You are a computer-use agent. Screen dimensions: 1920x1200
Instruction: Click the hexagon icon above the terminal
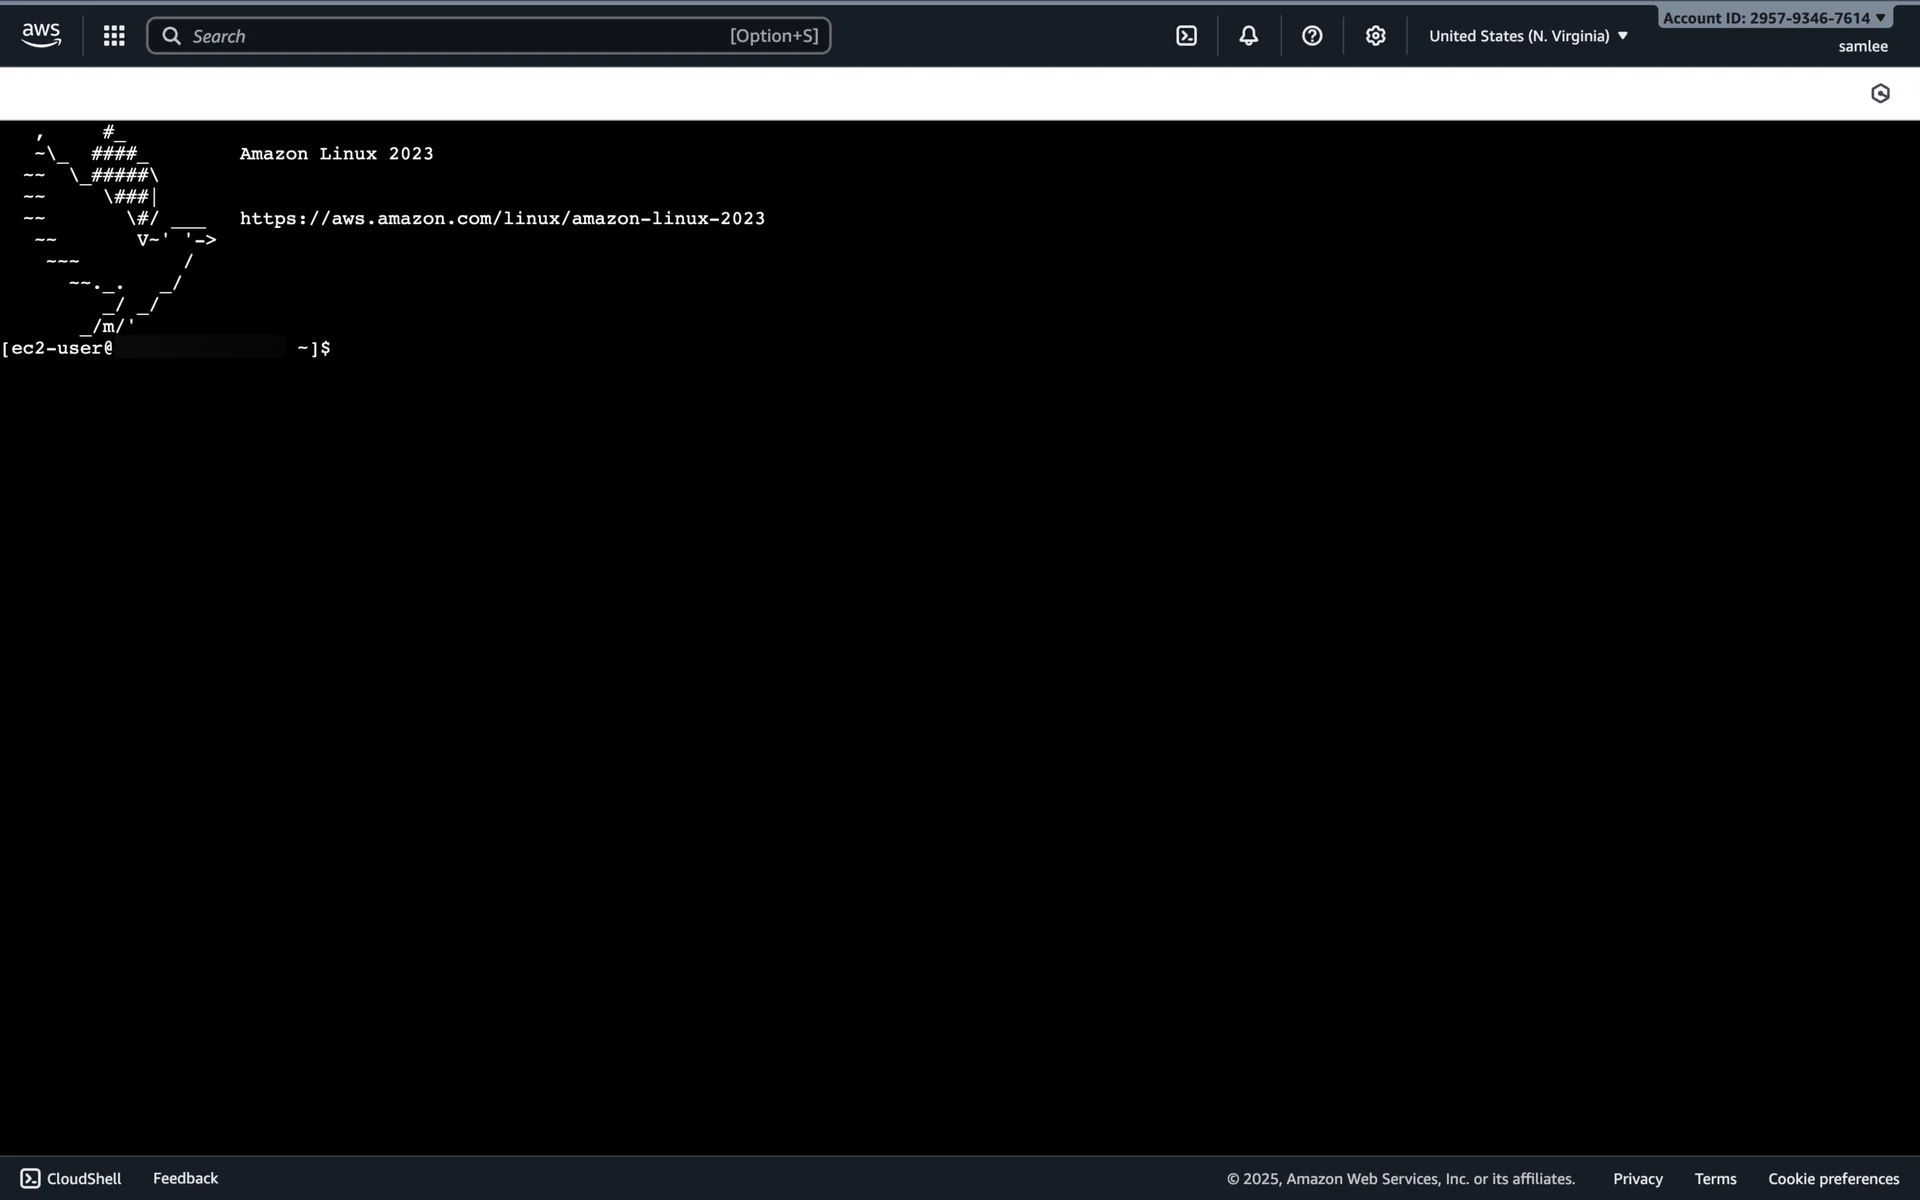coord(1880,93)
